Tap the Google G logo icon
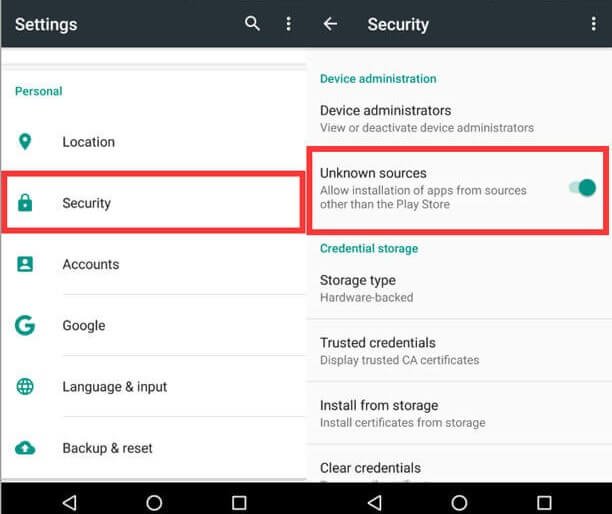This screenshot has width=612, height=514. coord(25,325)
